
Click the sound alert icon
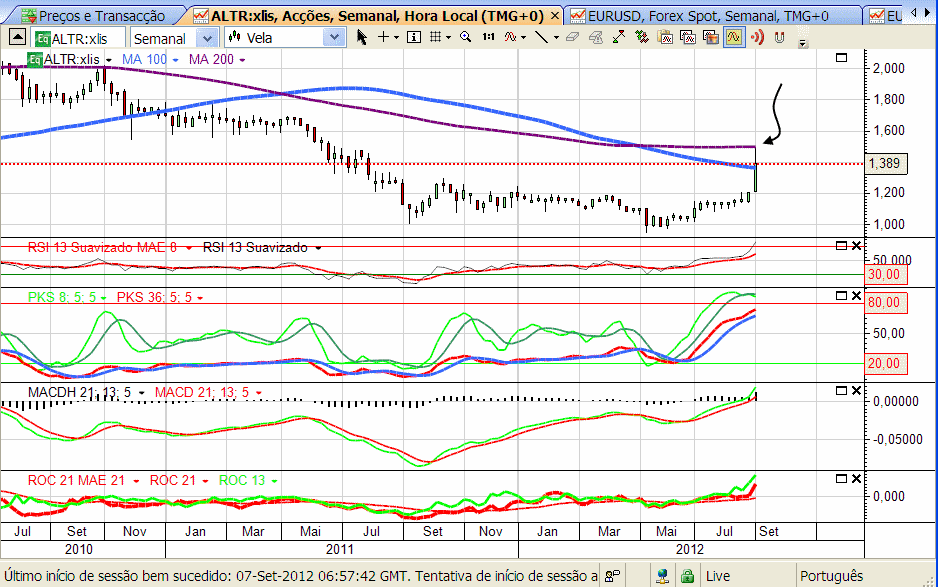click(757, 38)
